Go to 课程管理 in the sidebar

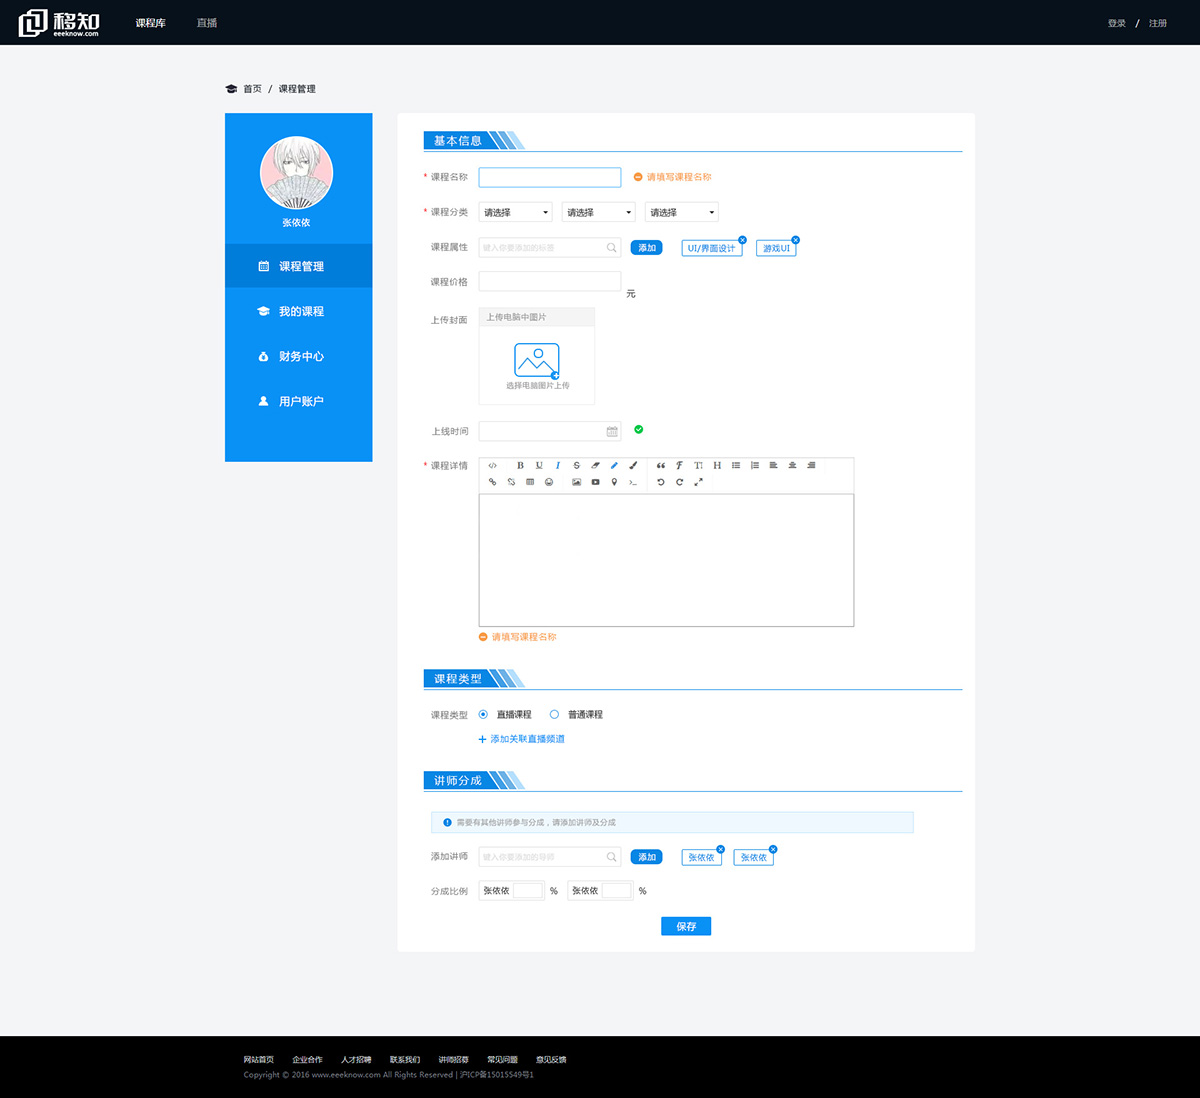click(299, 266)
